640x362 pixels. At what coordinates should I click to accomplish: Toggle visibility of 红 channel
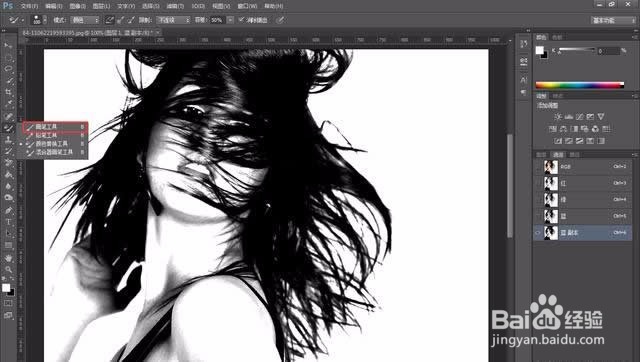click(538, 183)
